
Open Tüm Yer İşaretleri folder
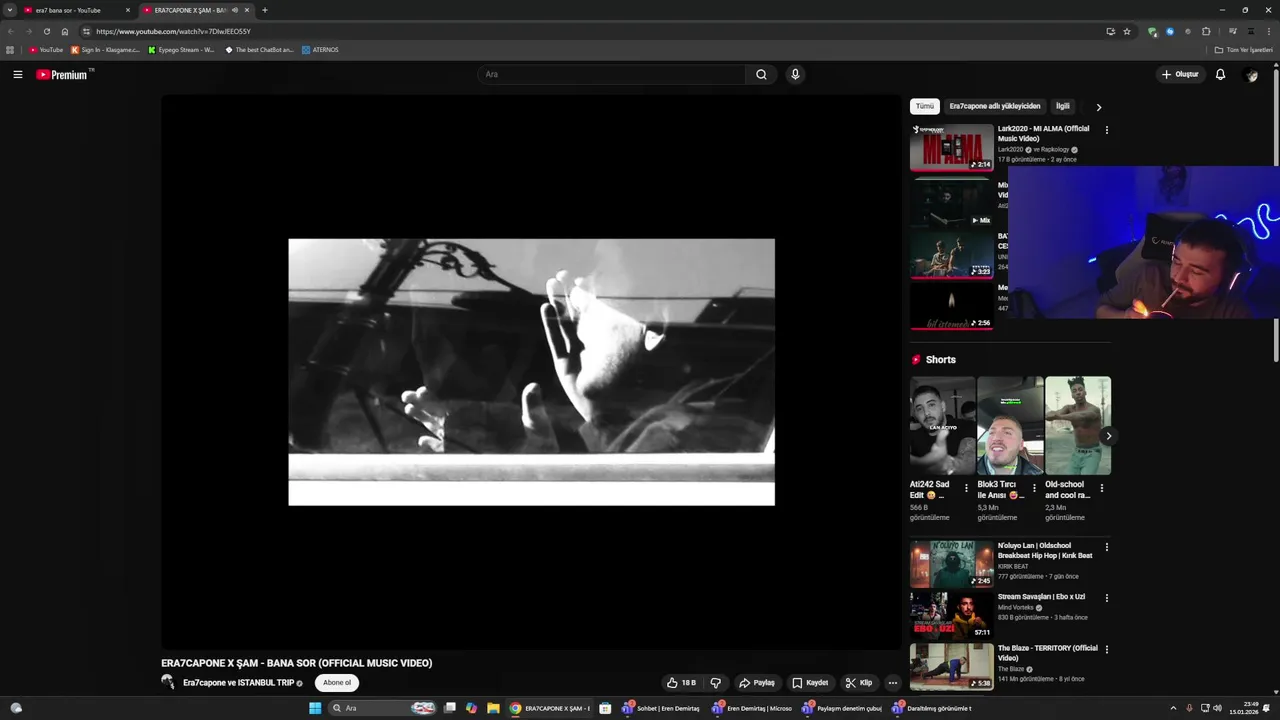click(1244, 49)
